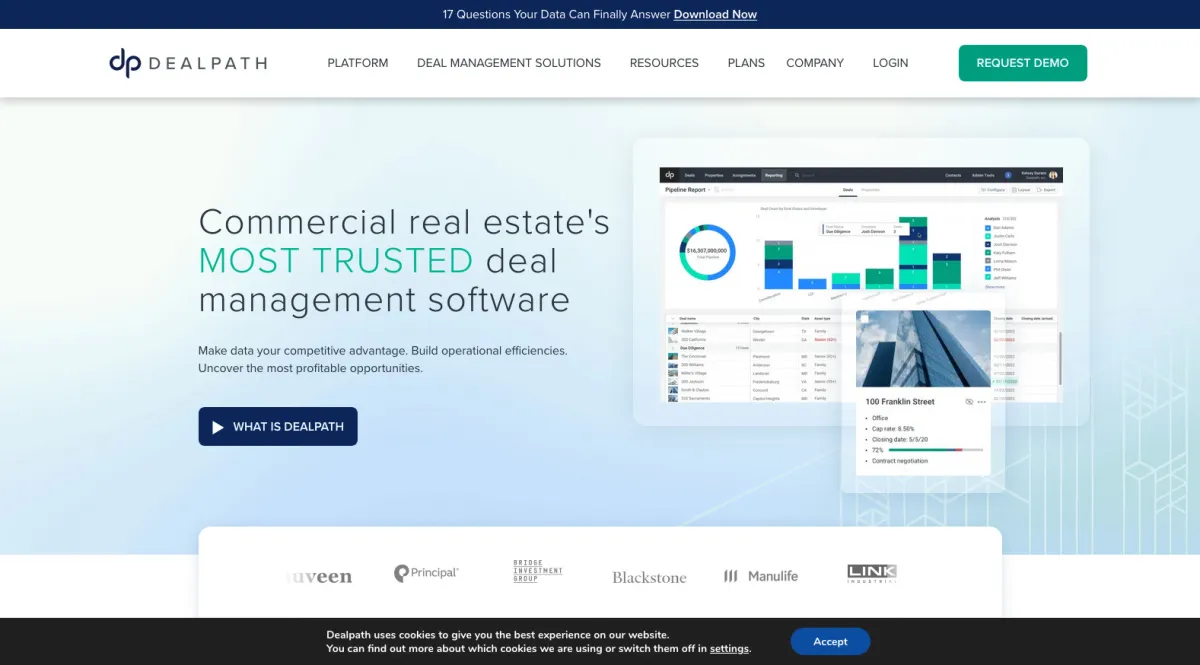Click the 72% progress bar

point(936,450)
